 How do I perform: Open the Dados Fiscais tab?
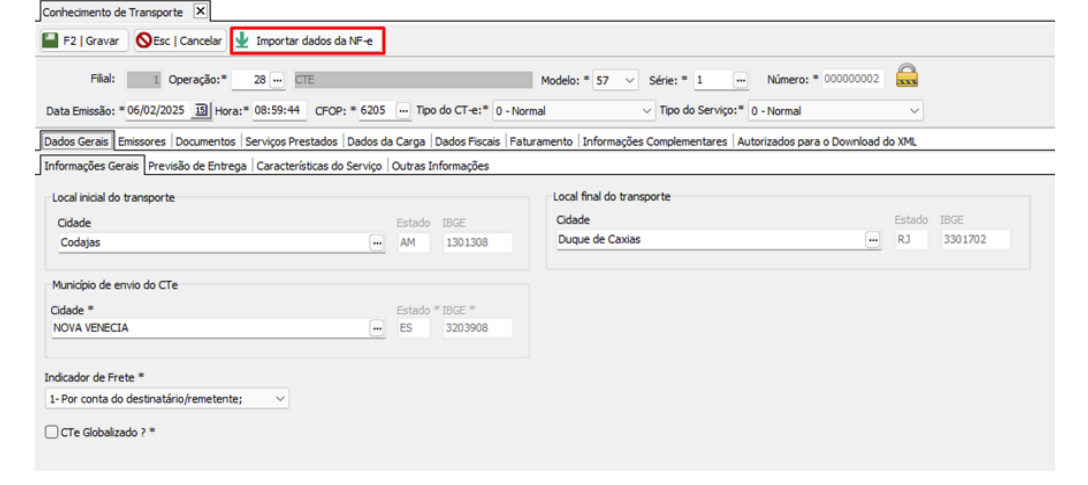(467, 142)
